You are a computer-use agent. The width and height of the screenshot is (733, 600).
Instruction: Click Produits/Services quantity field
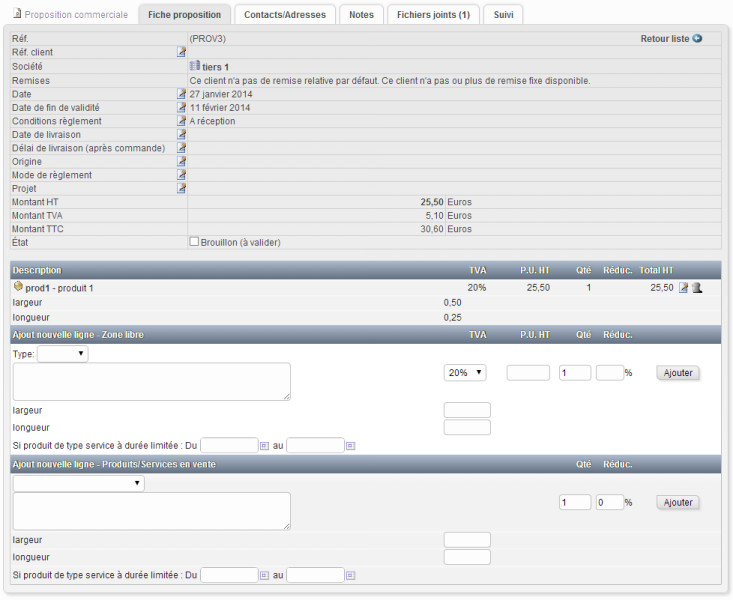pos(575,502)
